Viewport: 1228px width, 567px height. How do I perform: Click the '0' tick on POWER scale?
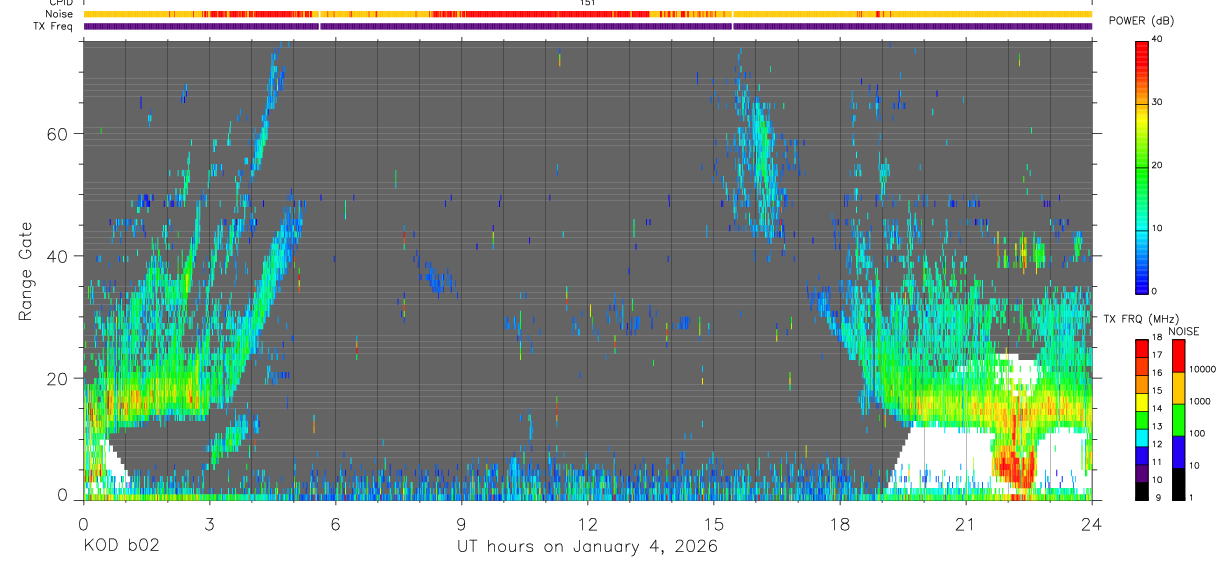coord(1154,291)
